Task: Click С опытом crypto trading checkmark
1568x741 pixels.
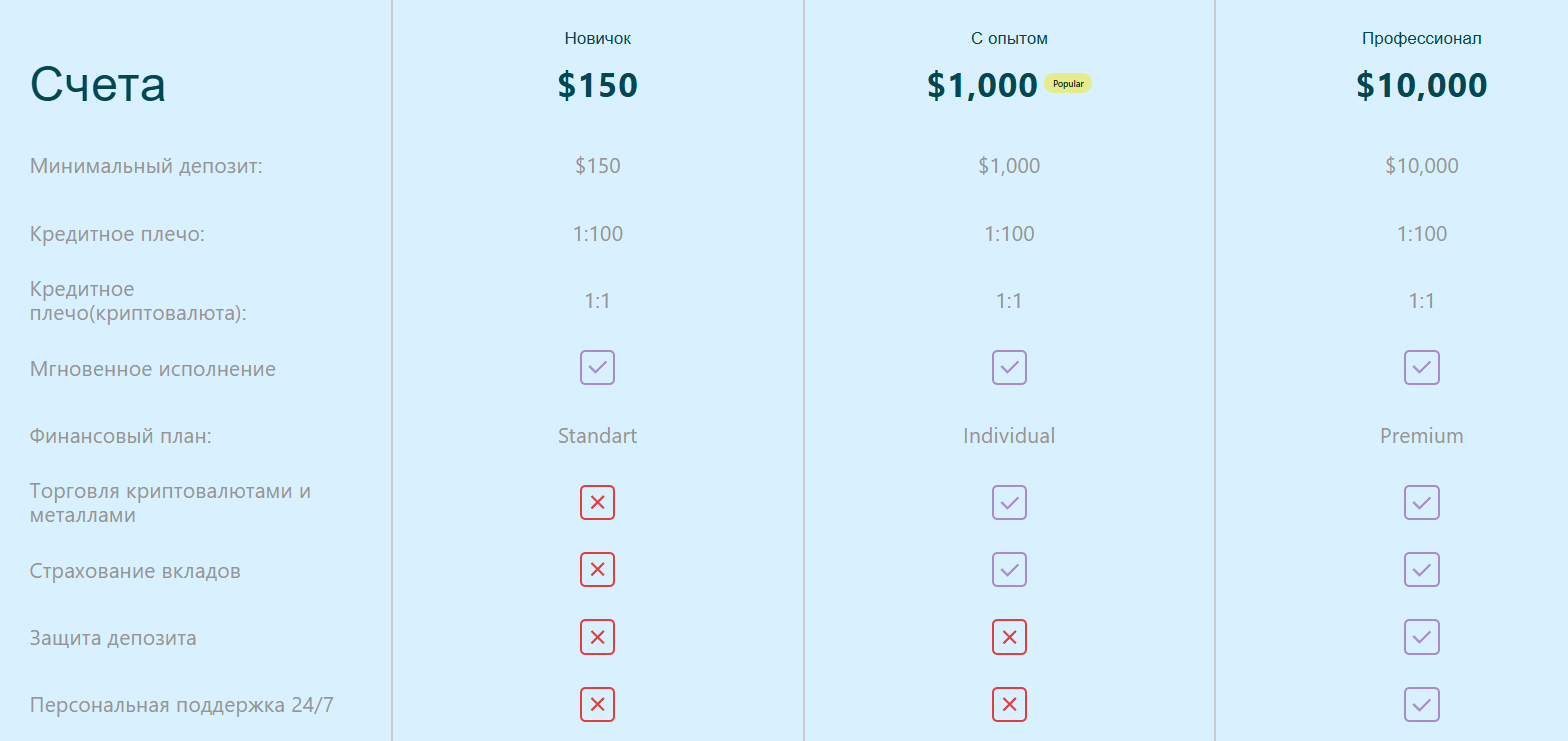Action: click(1009, 503)
